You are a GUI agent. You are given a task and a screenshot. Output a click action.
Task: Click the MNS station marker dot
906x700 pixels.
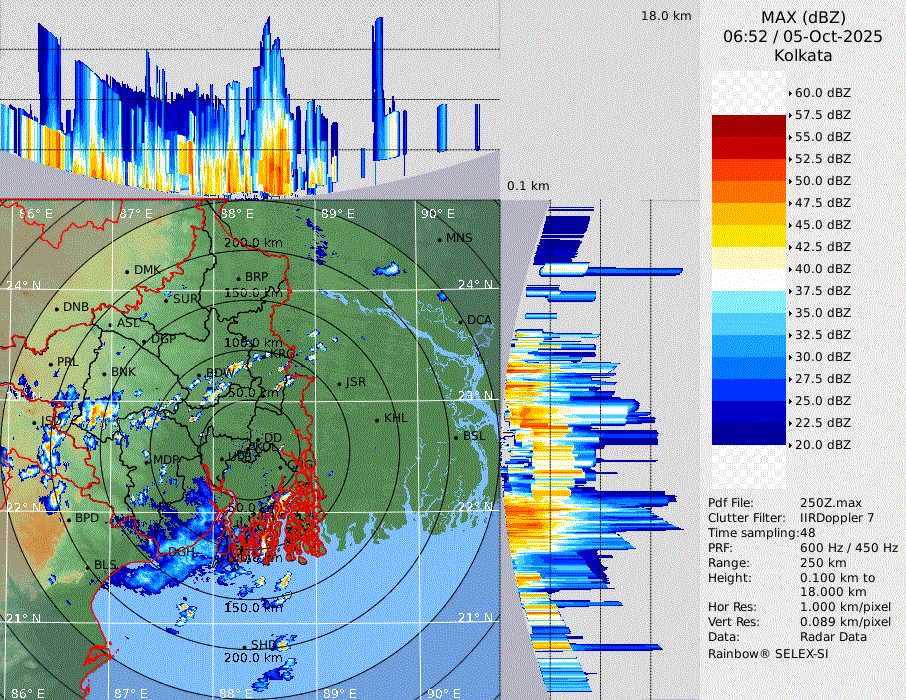pos(439,240)
